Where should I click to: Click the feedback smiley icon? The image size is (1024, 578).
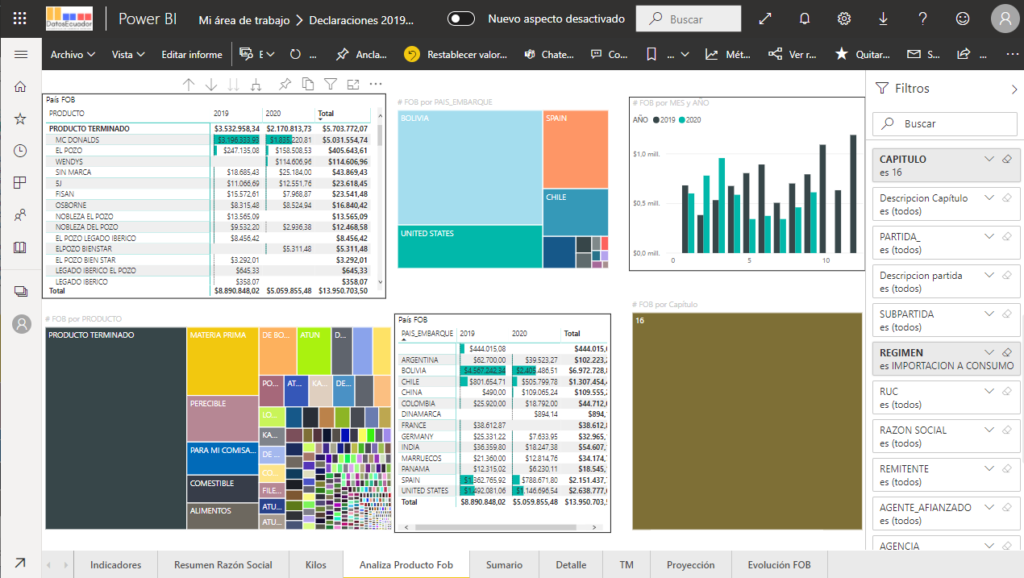963,19
